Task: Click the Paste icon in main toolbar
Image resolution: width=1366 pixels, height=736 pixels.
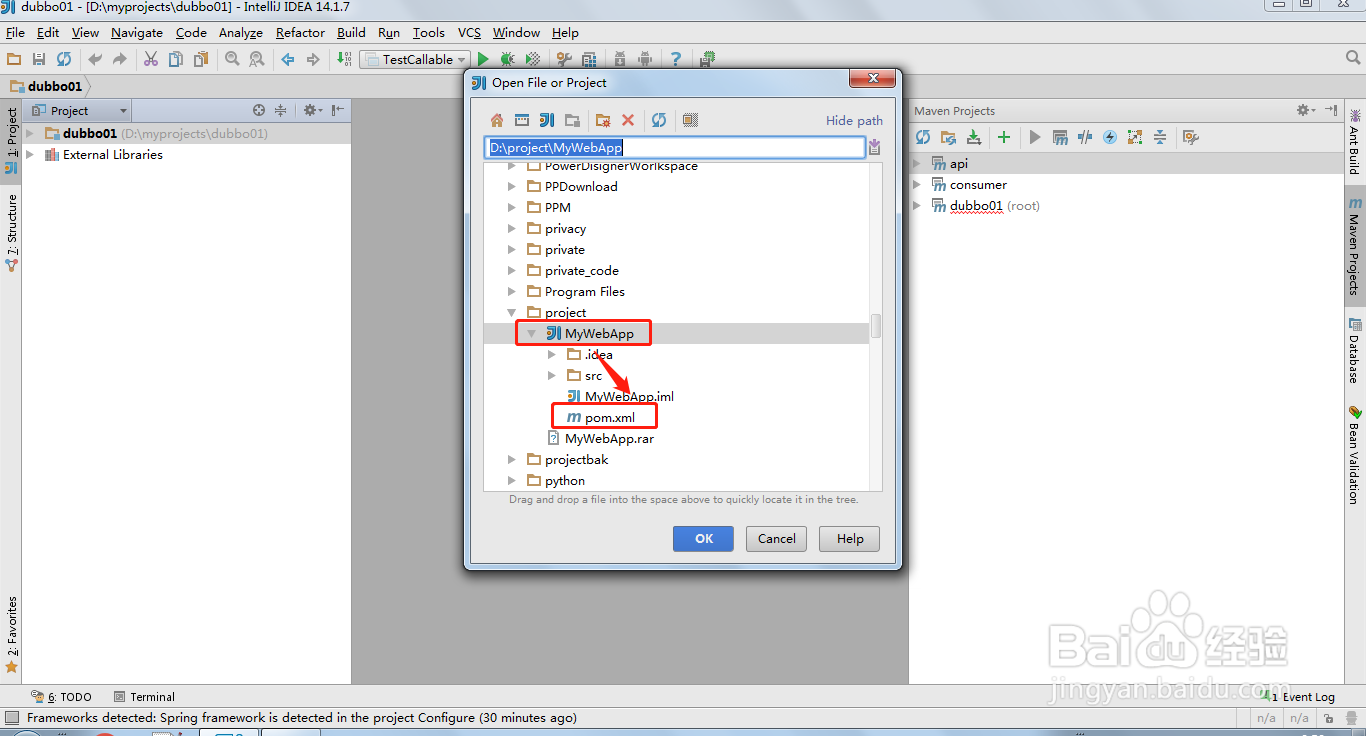Action: (201, 60)
